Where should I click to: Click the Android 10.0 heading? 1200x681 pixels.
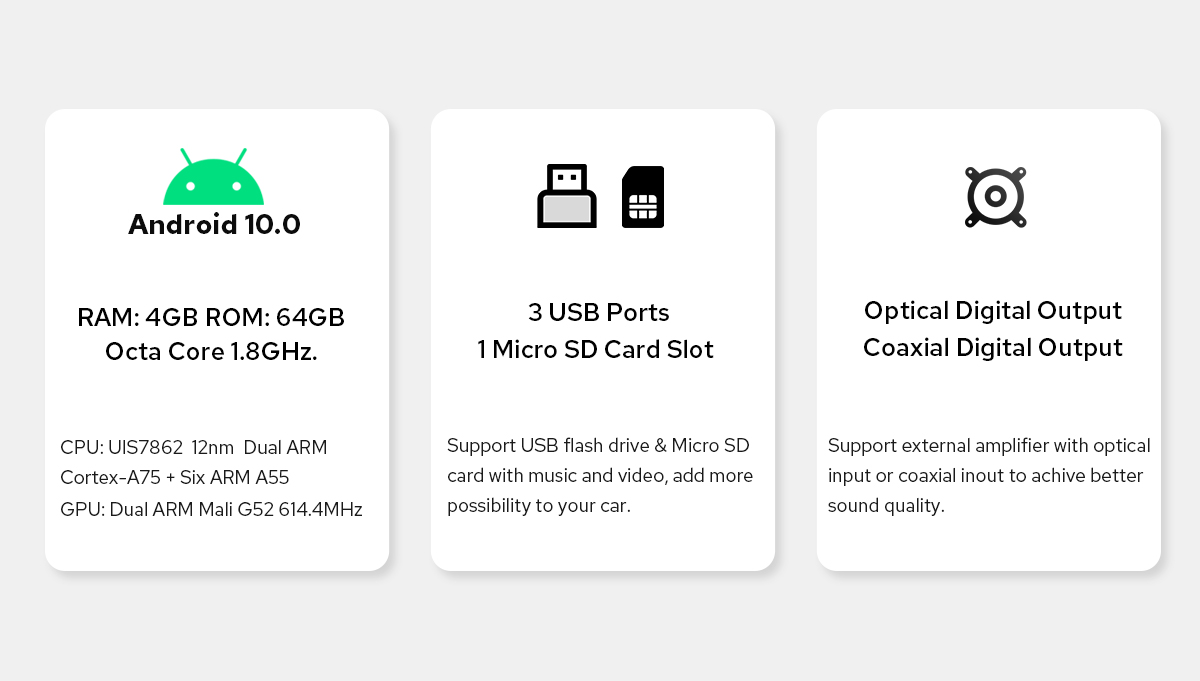click(x=214, y=224)
